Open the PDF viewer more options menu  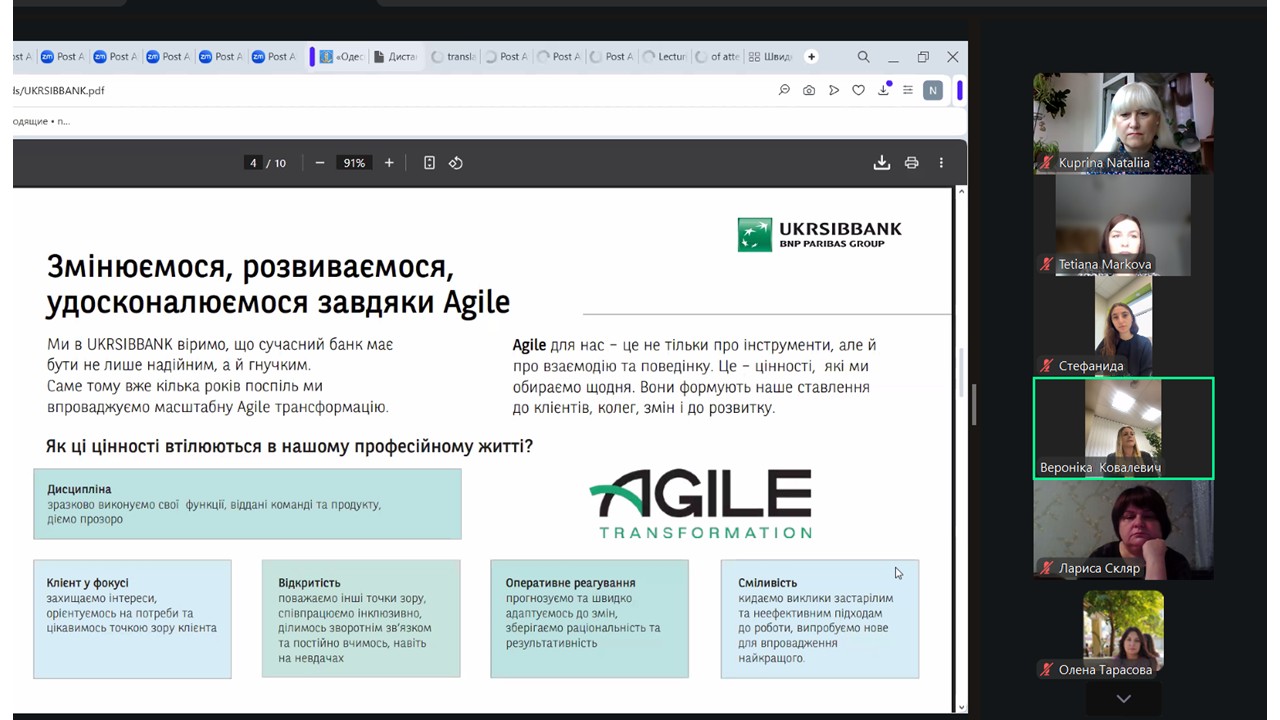[941, 163]
